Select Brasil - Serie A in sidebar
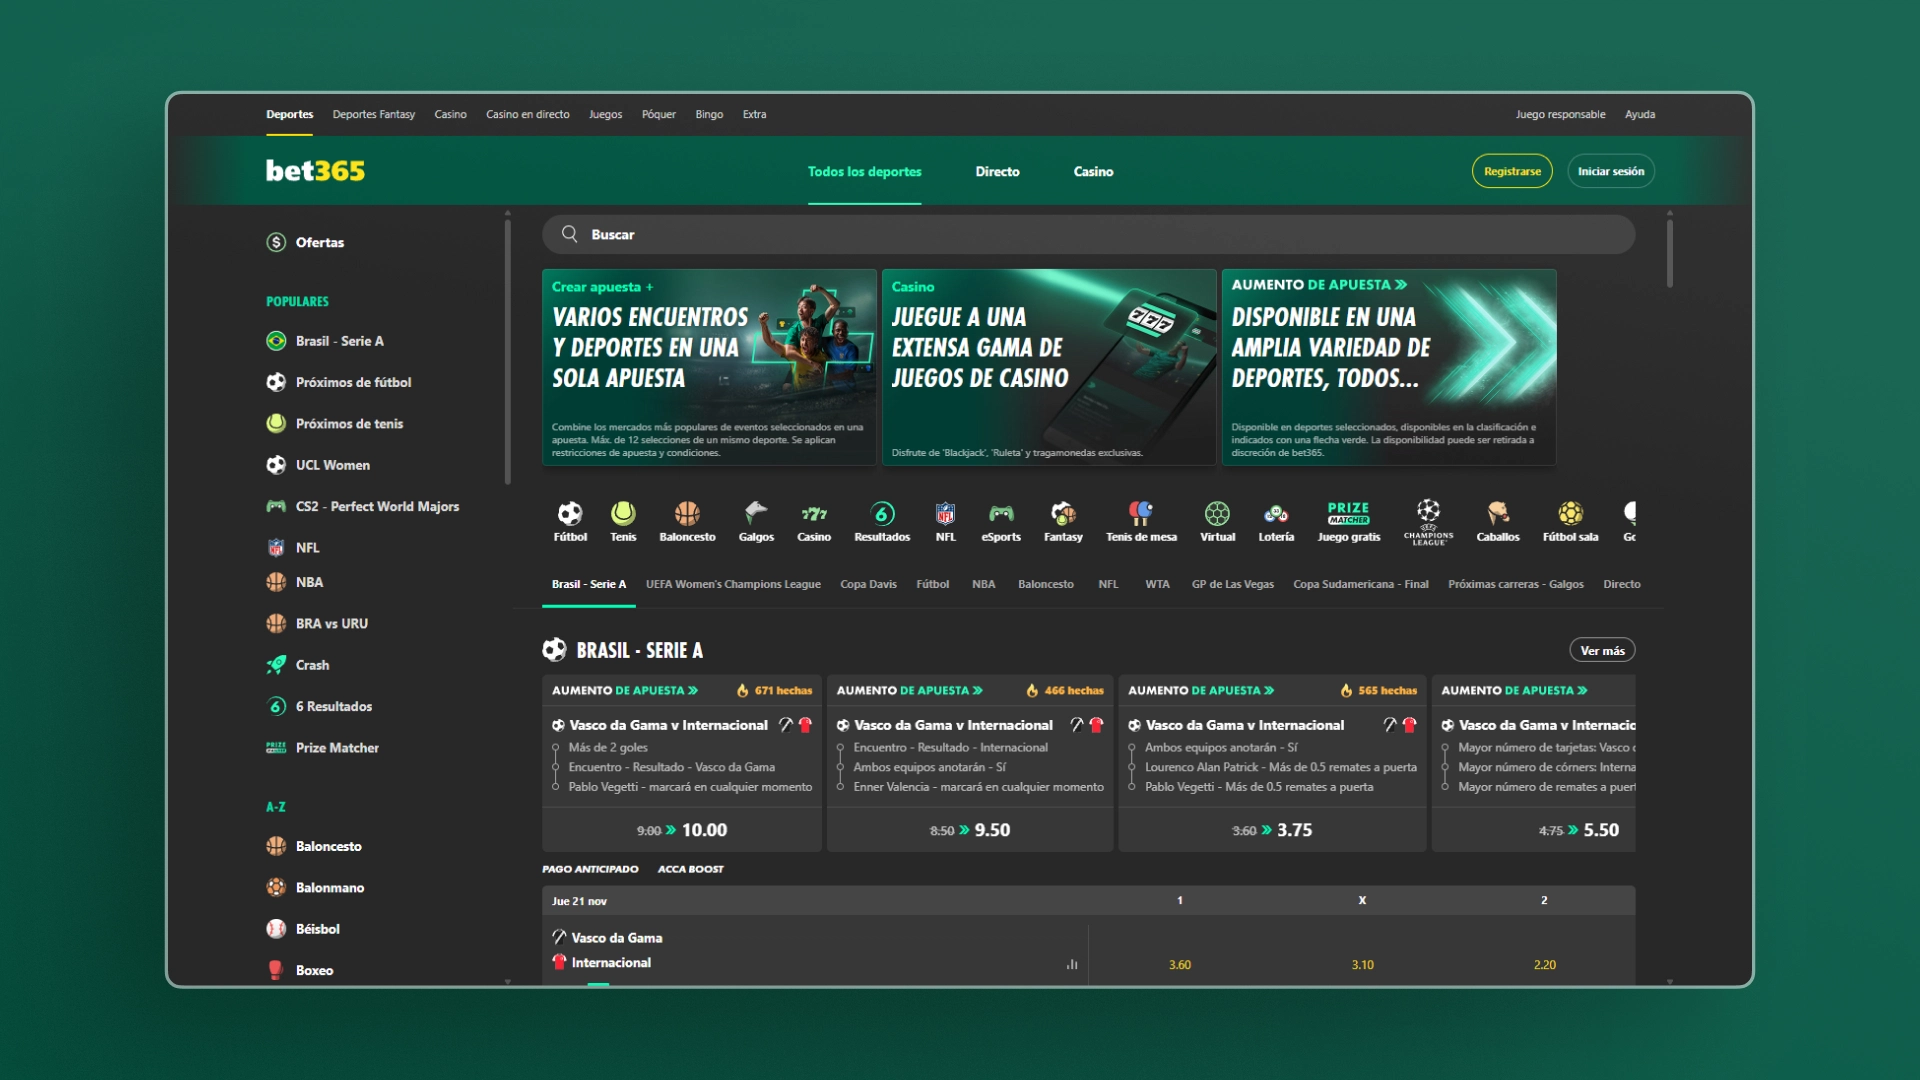This screenshot has width=1920, height=1080. click(325, 341)
